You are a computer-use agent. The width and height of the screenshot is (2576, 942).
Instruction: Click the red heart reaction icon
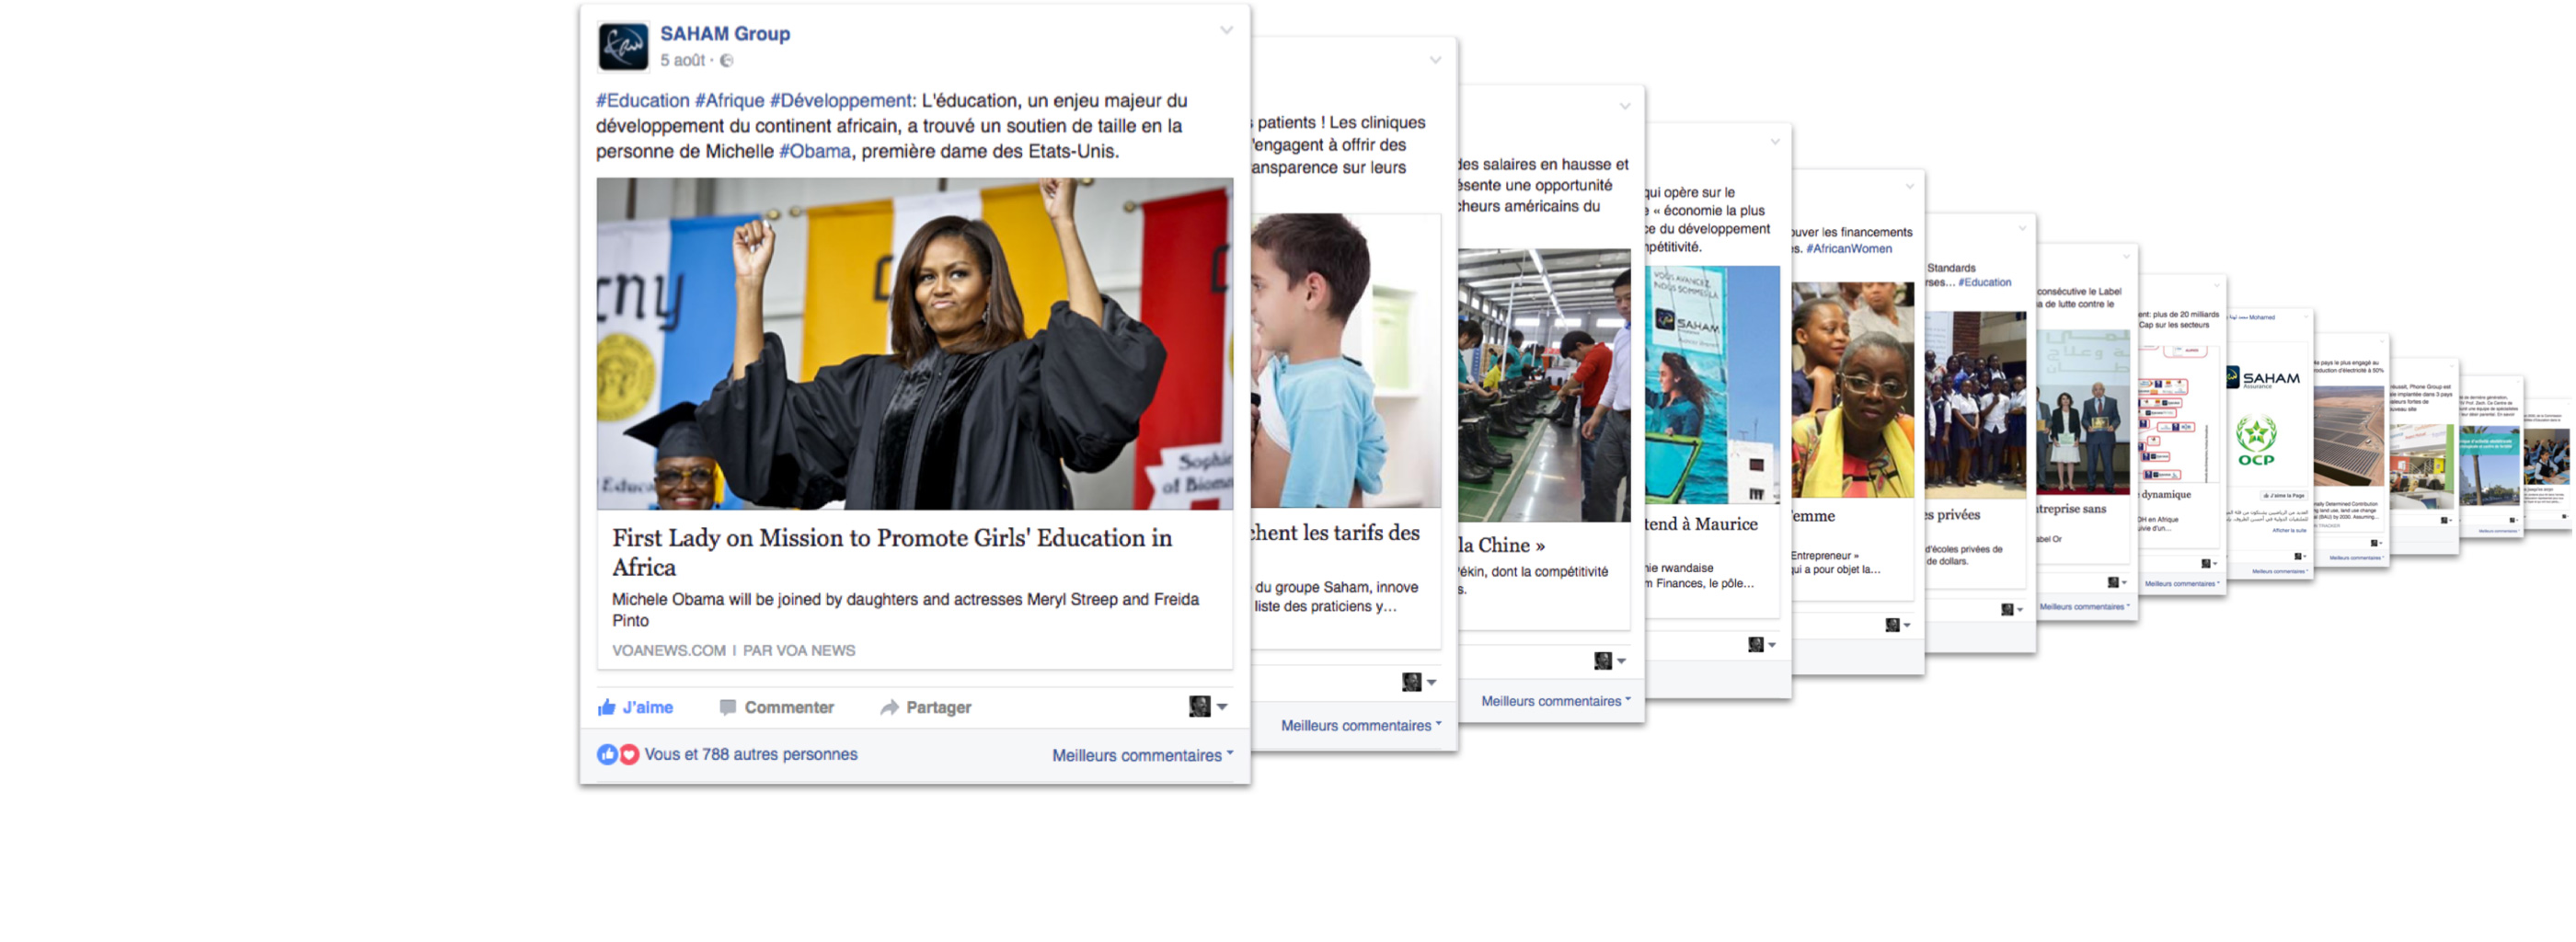tap(629, 754)
